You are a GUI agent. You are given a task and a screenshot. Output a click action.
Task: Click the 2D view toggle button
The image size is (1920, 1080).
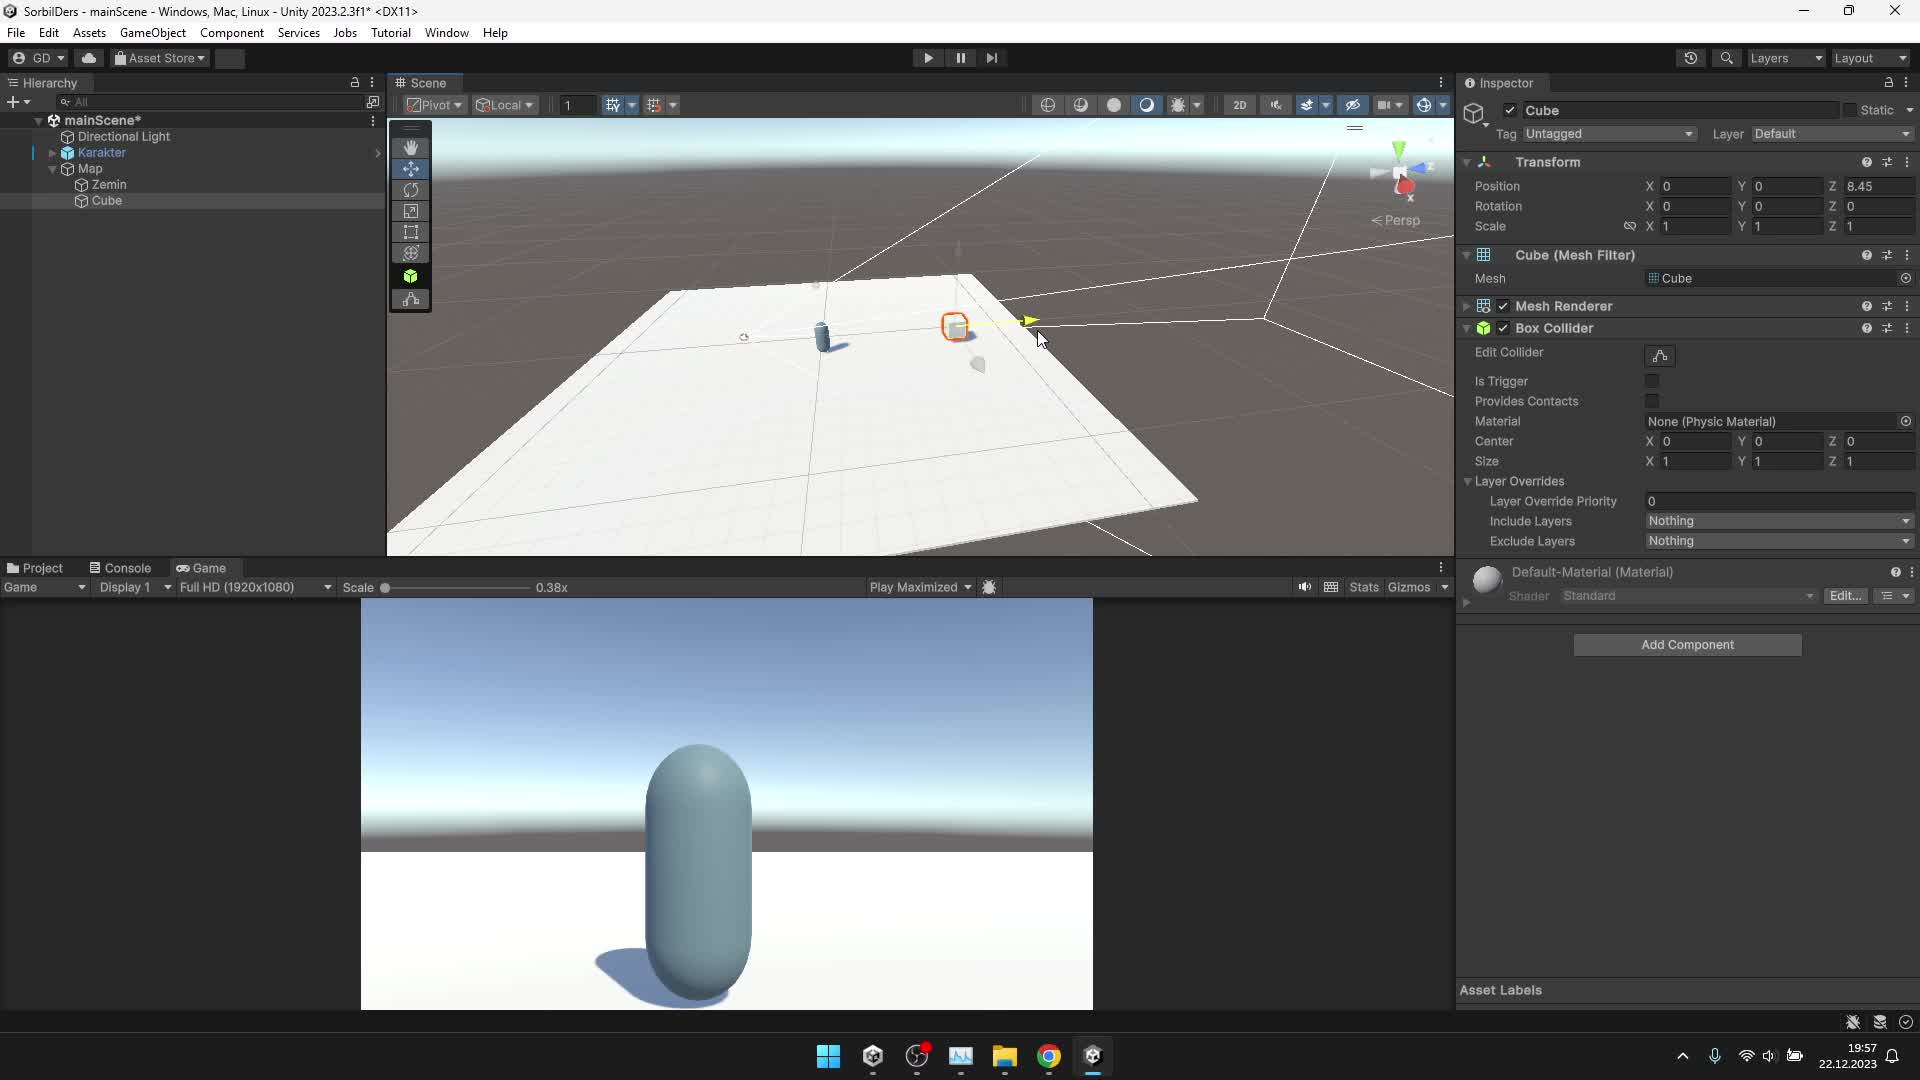tap(1238, 104)
